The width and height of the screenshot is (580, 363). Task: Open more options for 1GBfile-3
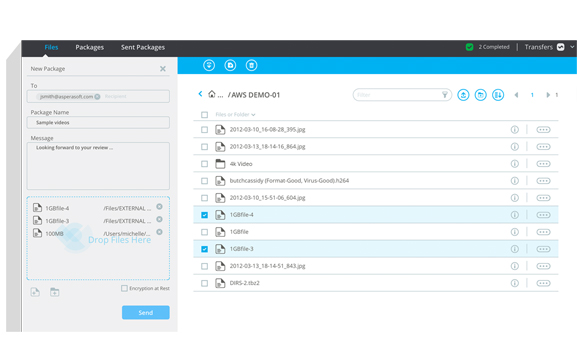pos(543,249)
